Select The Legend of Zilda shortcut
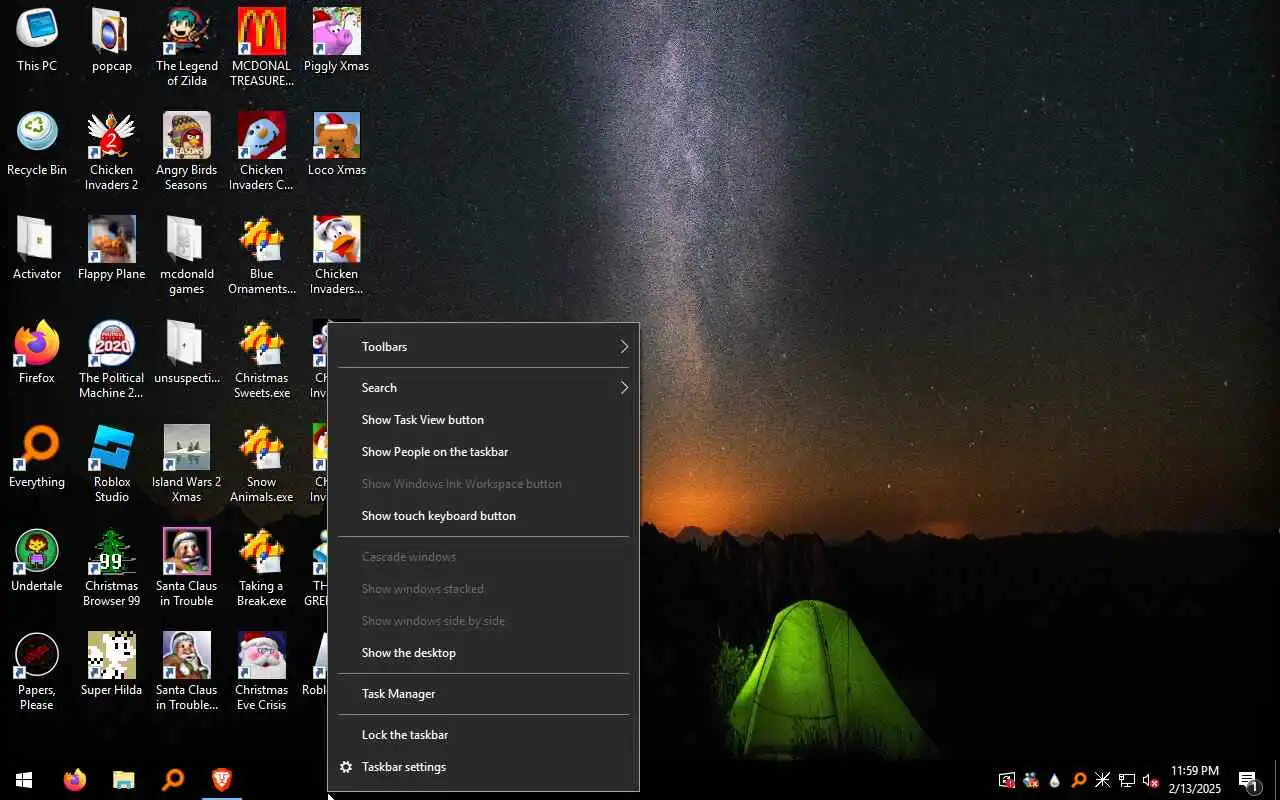This screenshot has width=1280, height=800. click(187, 48)
